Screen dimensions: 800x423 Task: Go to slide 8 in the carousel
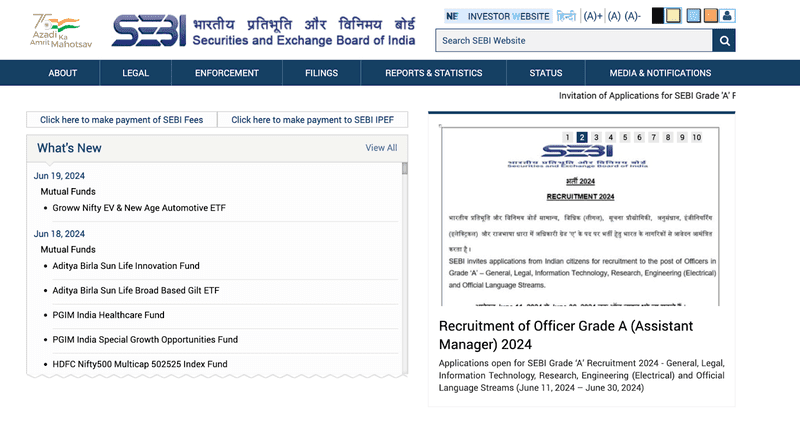667,137
